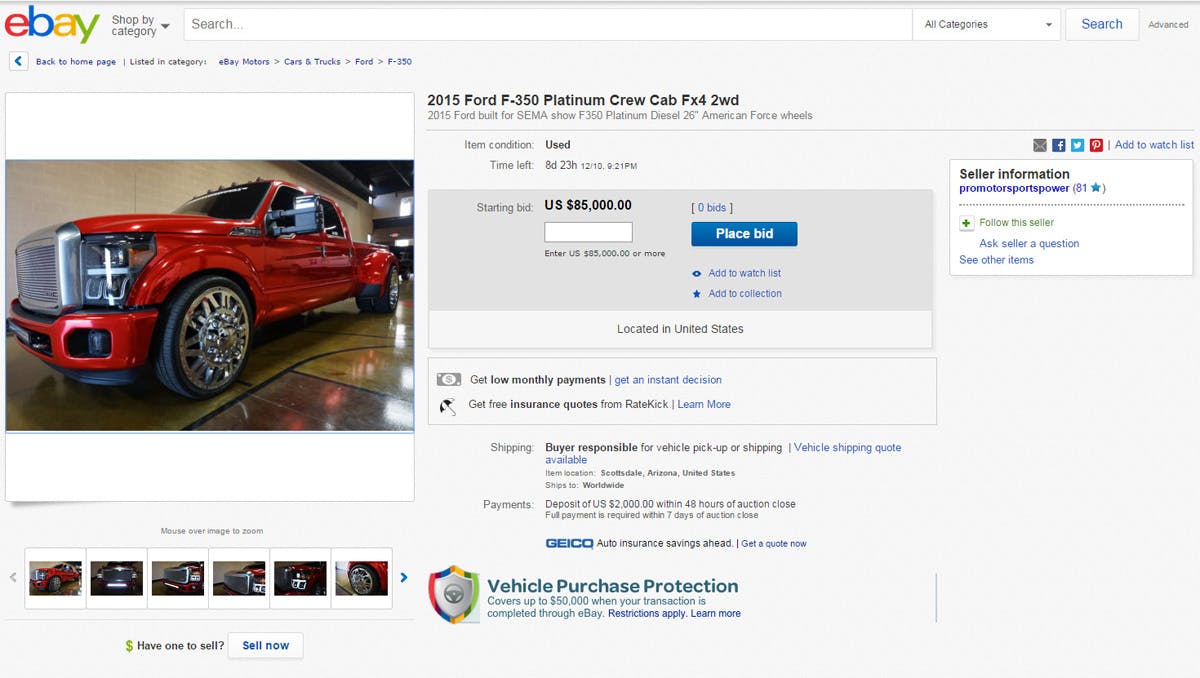Share listing on Twitter

pos(1077,145)
